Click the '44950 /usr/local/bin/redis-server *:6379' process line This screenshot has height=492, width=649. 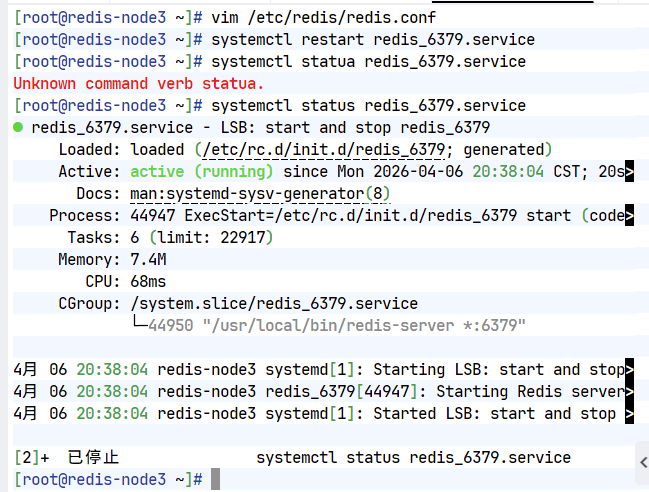(337, 325)
